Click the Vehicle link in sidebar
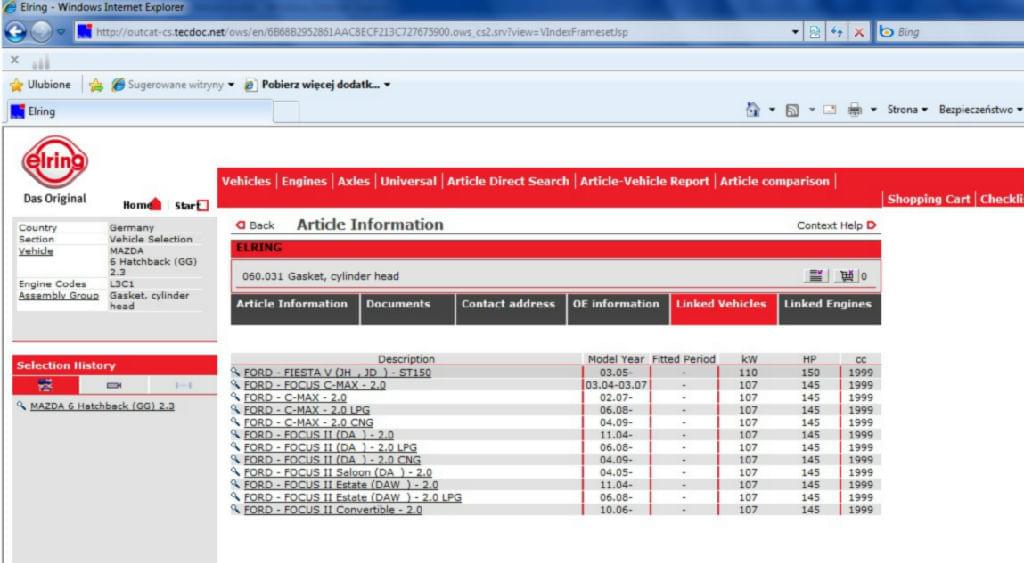1024x563 pixels. [36, 251]
